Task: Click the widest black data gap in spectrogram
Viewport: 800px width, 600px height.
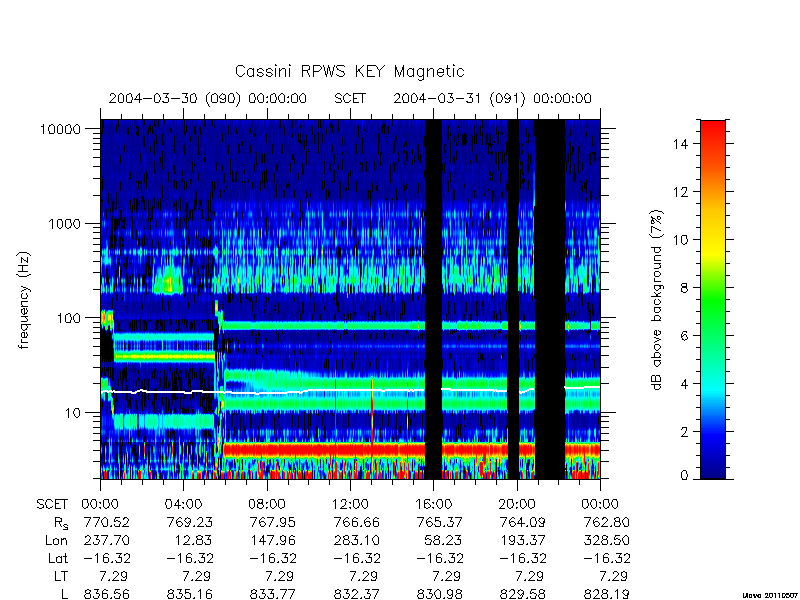Action: [x=549, y=299]
